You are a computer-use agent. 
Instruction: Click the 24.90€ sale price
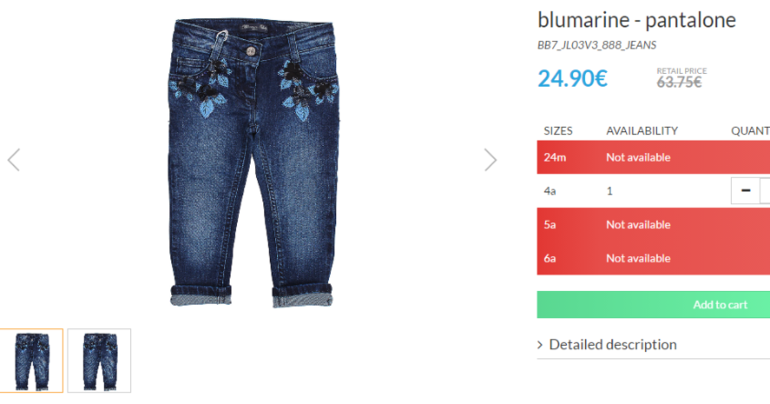[573, 79]
